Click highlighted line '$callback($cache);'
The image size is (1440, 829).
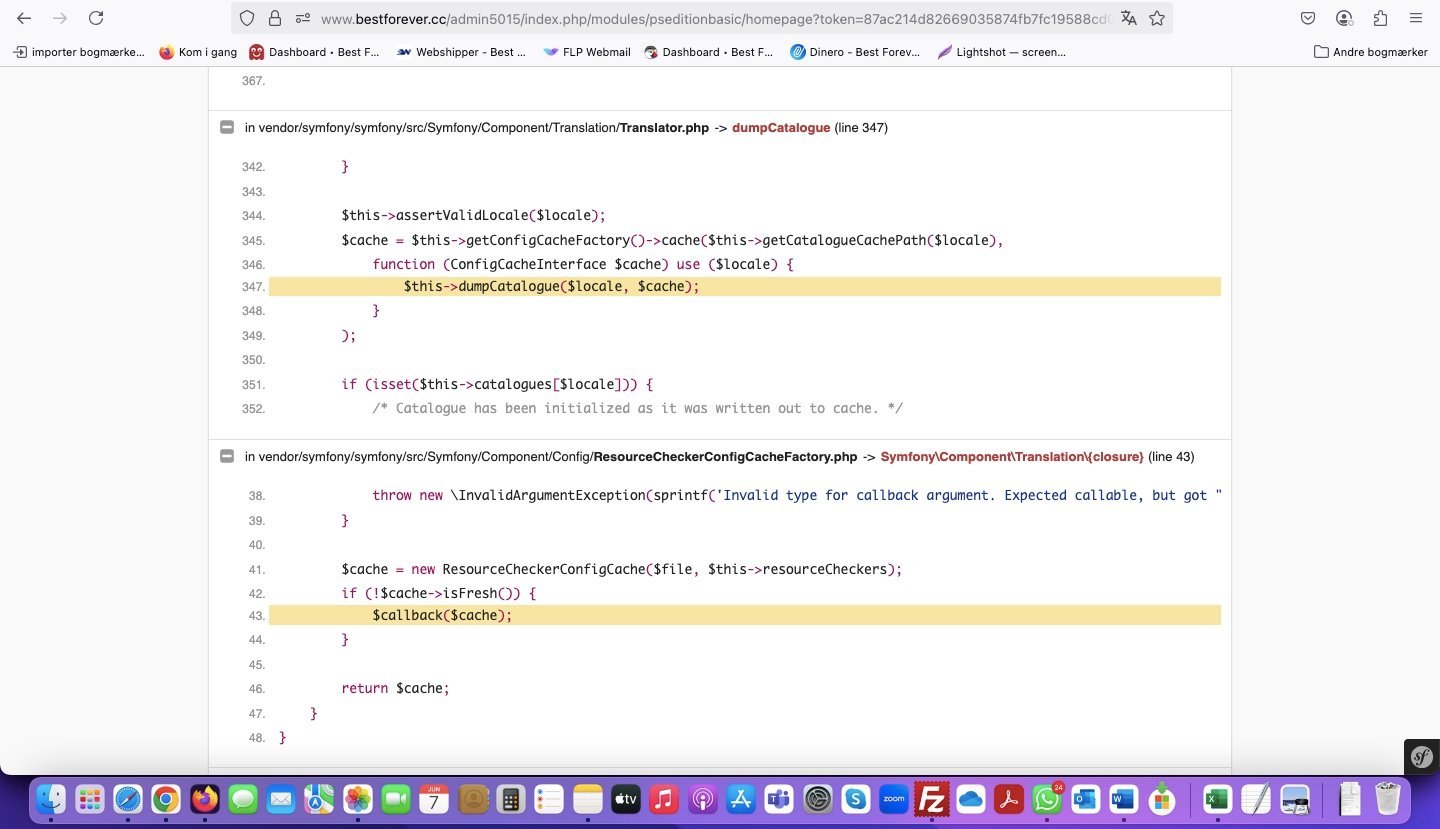[745, 615]
